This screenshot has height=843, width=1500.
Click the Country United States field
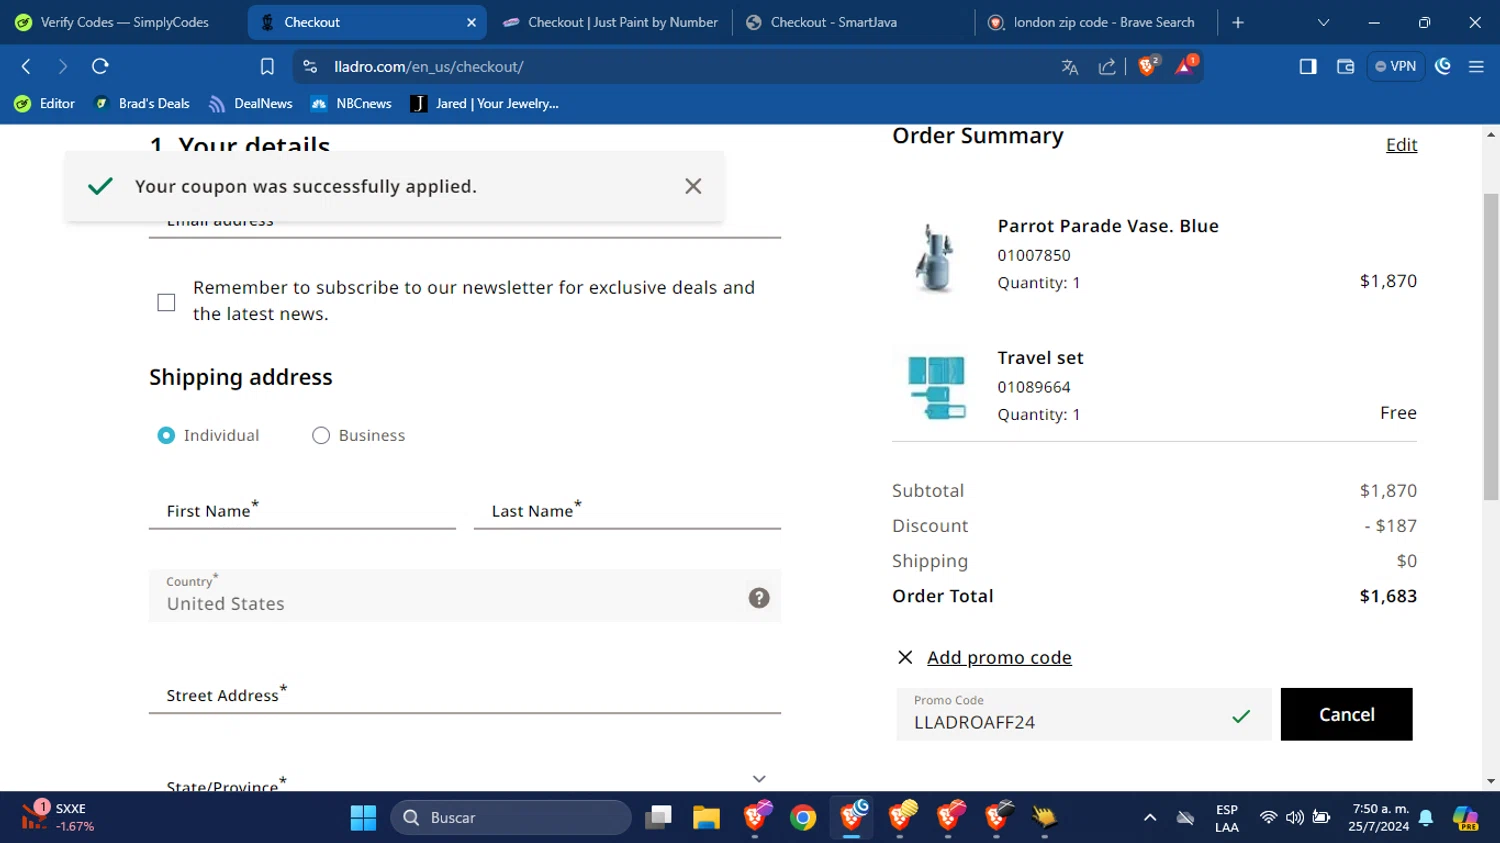click(x=465, y=596)
